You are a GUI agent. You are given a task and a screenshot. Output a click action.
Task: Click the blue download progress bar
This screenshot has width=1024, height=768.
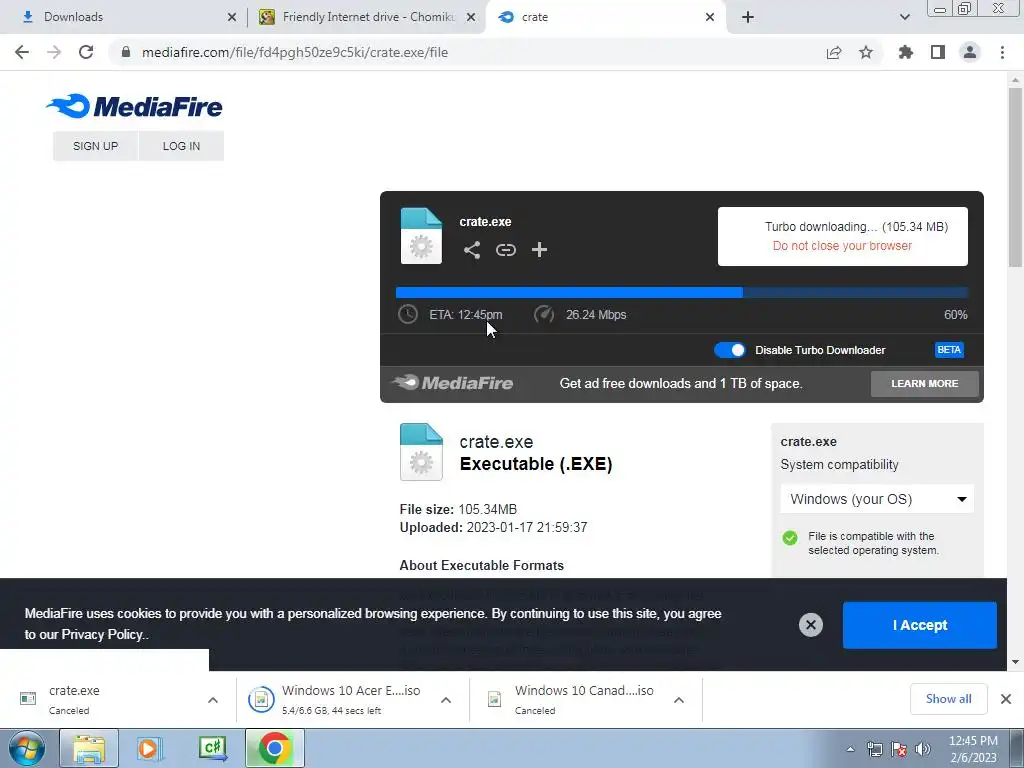[681, 293]
